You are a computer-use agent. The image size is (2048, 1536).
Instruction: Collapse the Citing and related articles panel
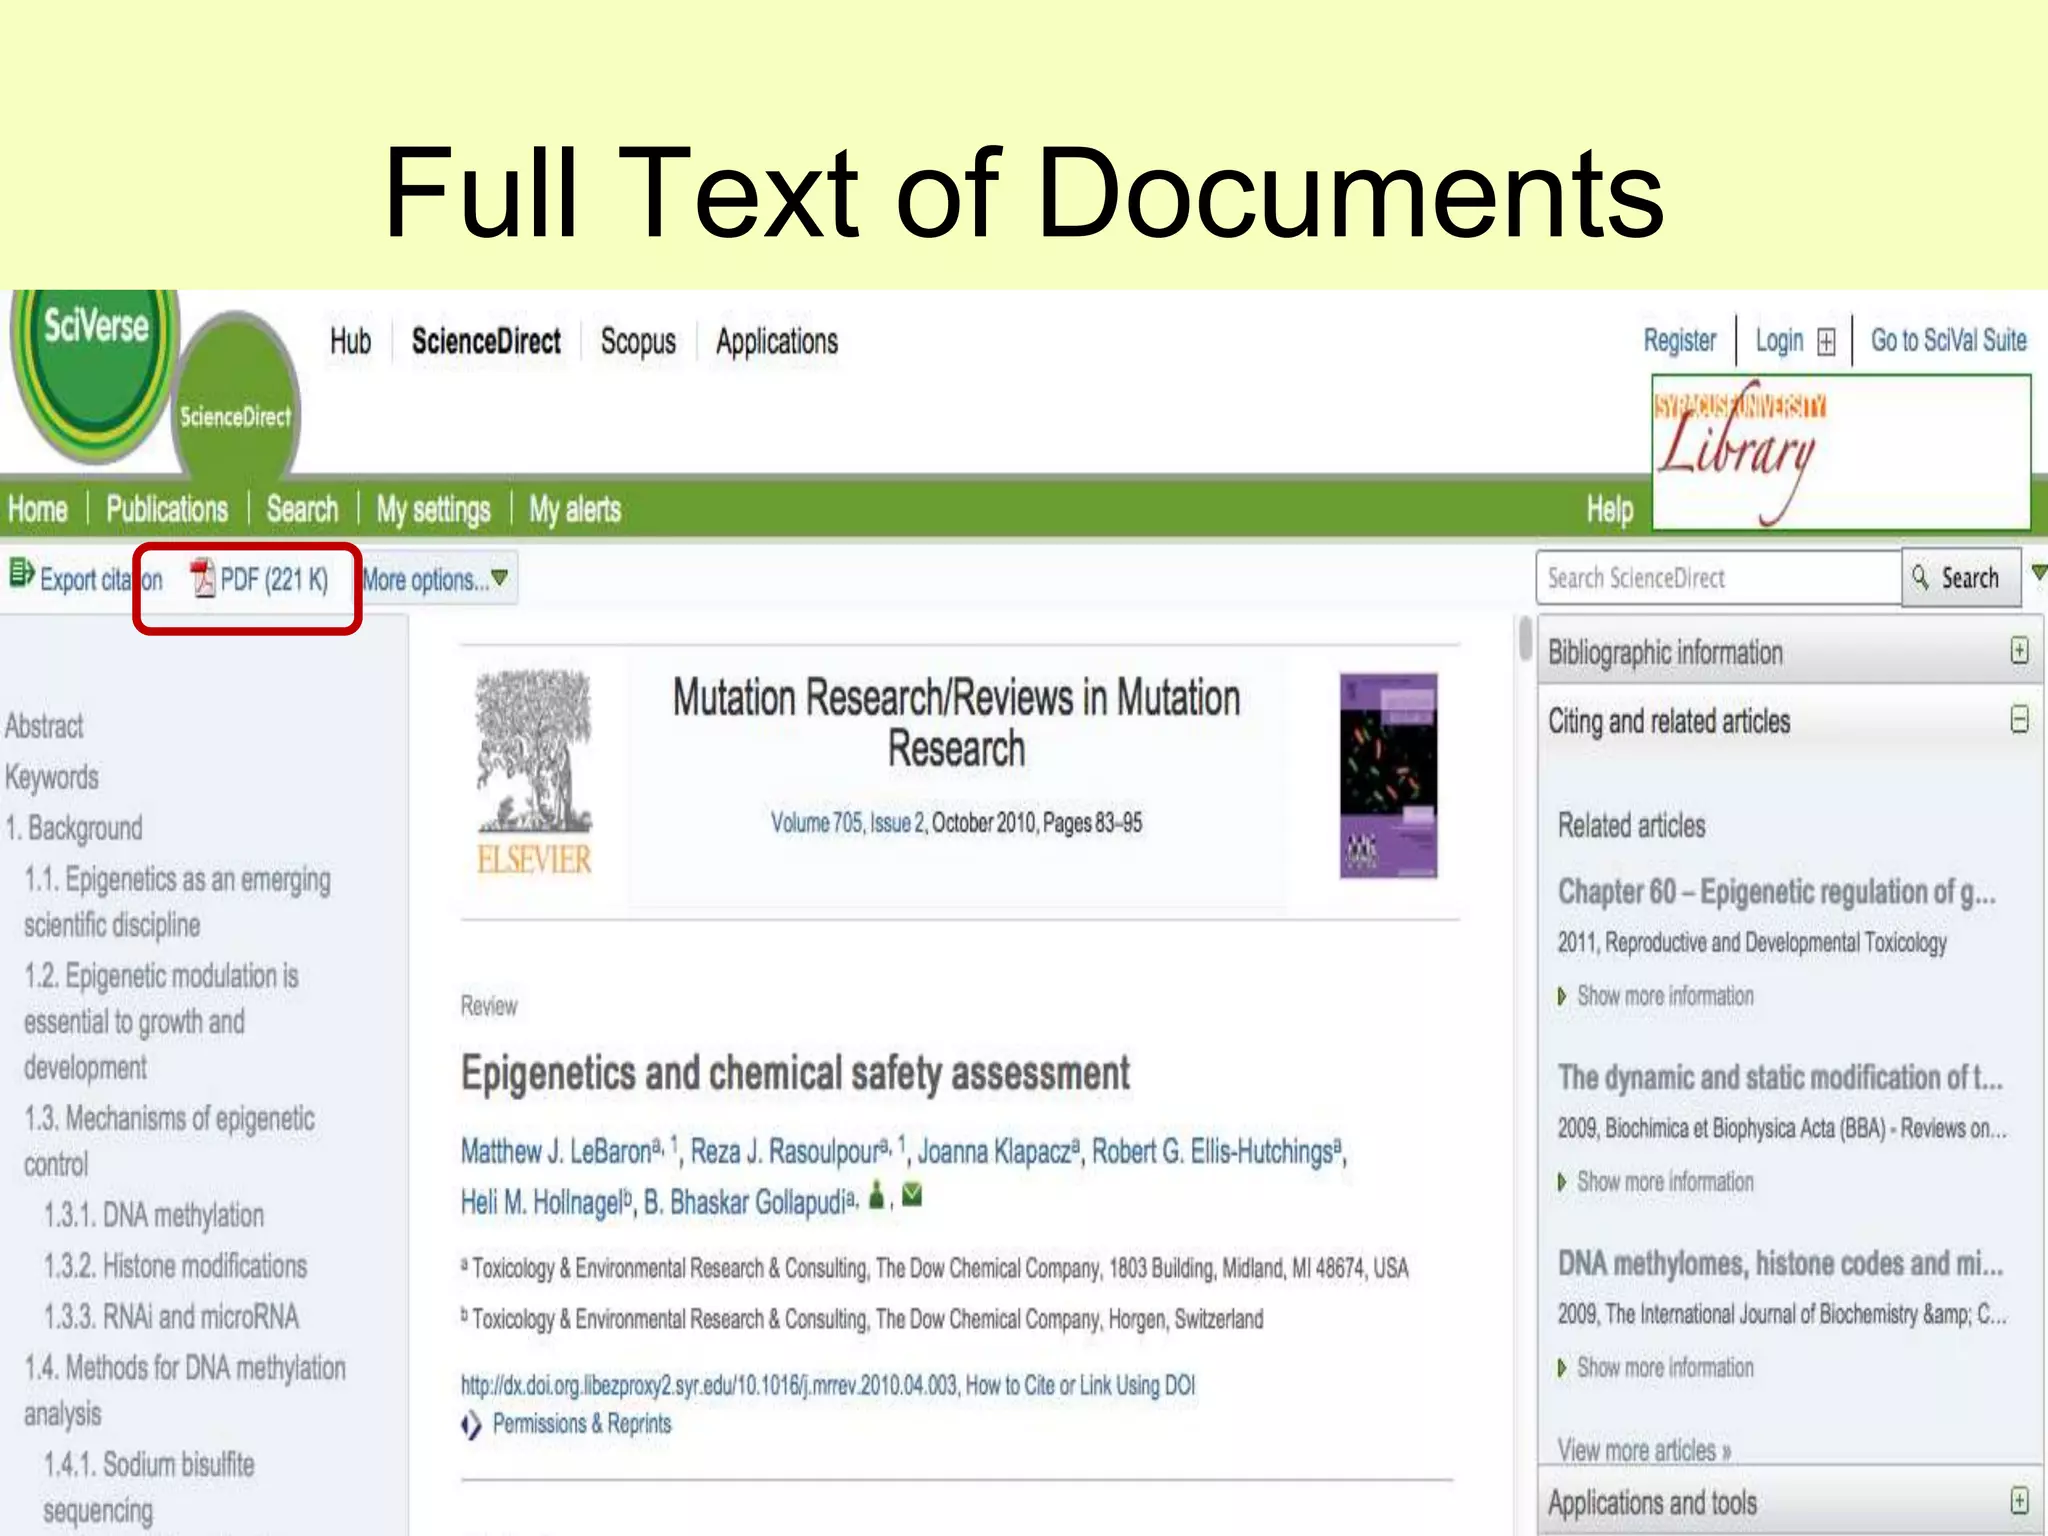pyautogui.click(x=2019, y=719)
